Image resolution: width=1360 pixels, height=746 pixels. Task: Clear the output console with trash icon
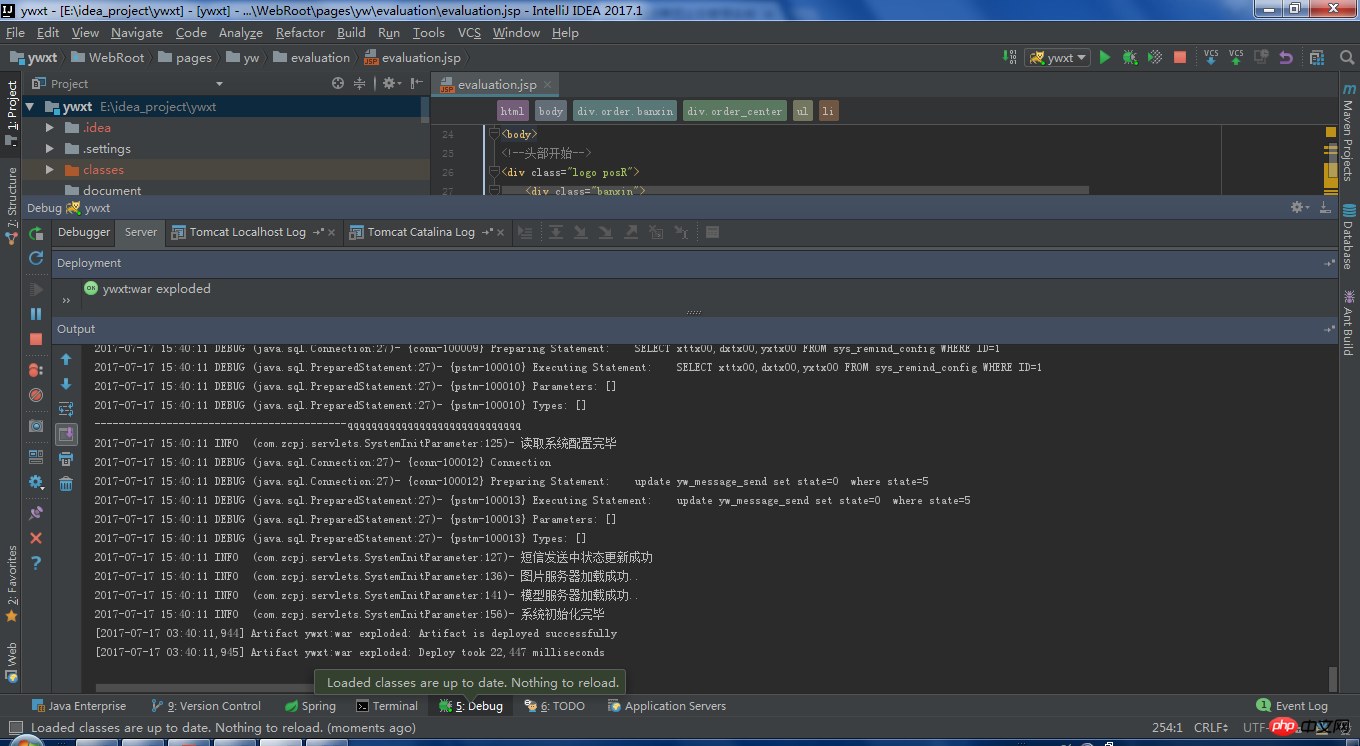coord(66,484)
